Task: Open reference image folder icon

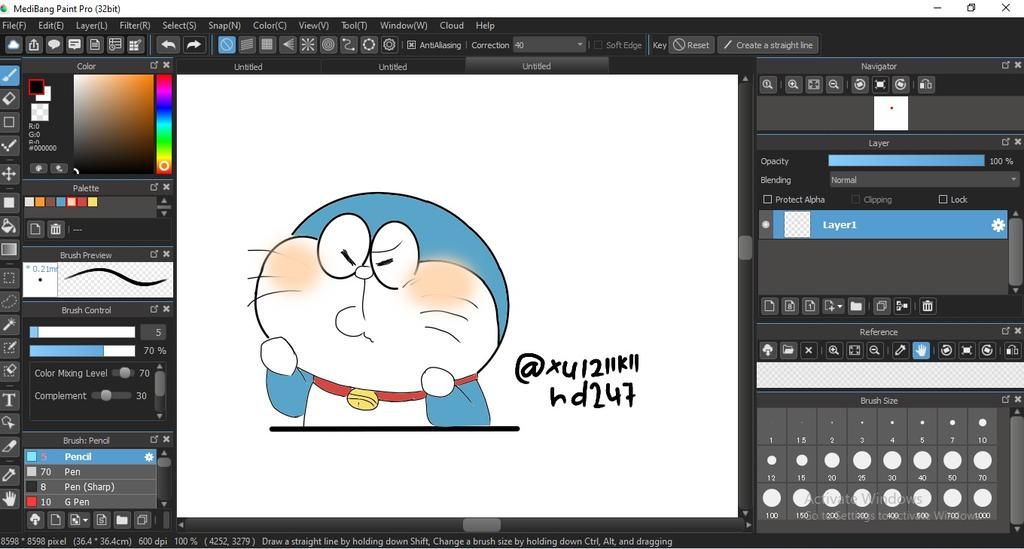Action: click(x=788, y=350)
